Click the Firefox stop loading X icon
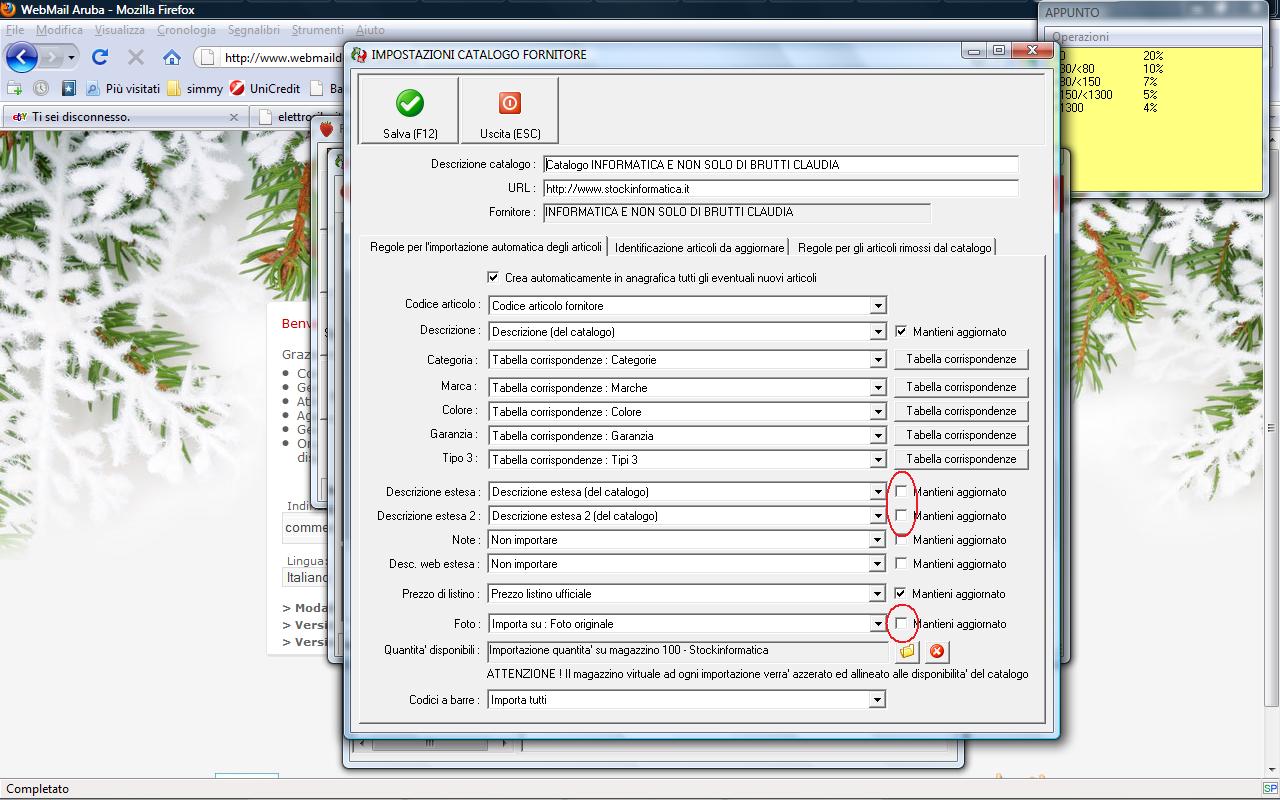1280x800 pixels. click(136, 57)
